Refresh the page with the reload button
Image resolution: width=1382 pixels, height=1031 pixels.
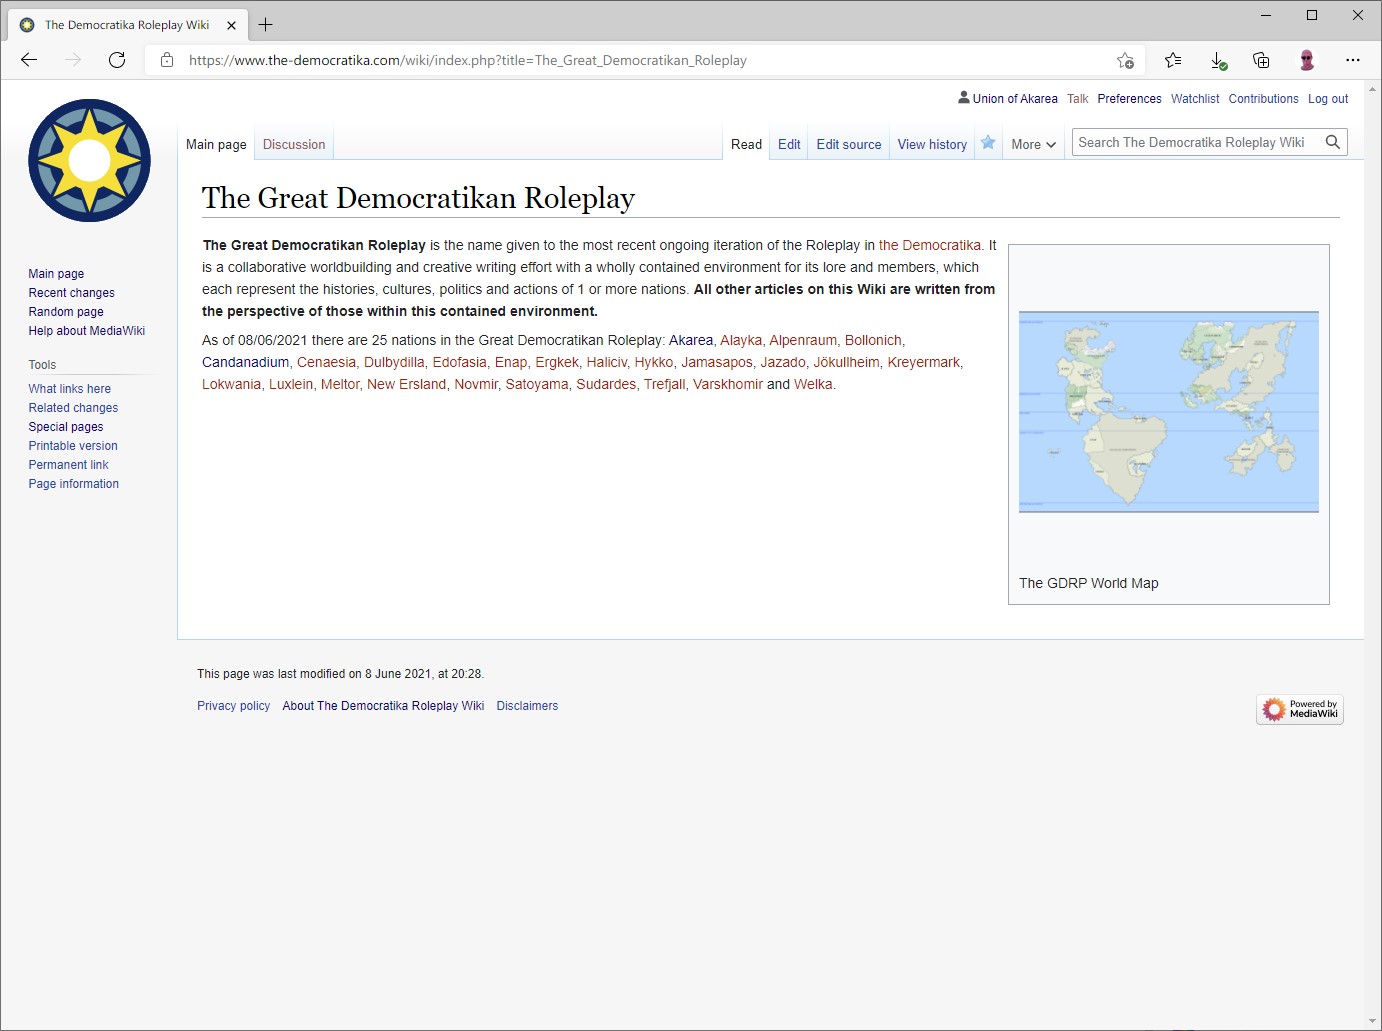117,60
